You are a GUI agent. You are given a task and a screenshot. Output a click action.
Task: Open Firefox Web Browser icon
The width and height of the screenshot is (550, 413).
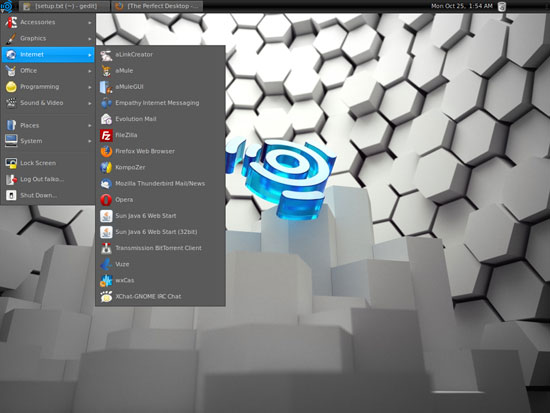coord(106,151)
